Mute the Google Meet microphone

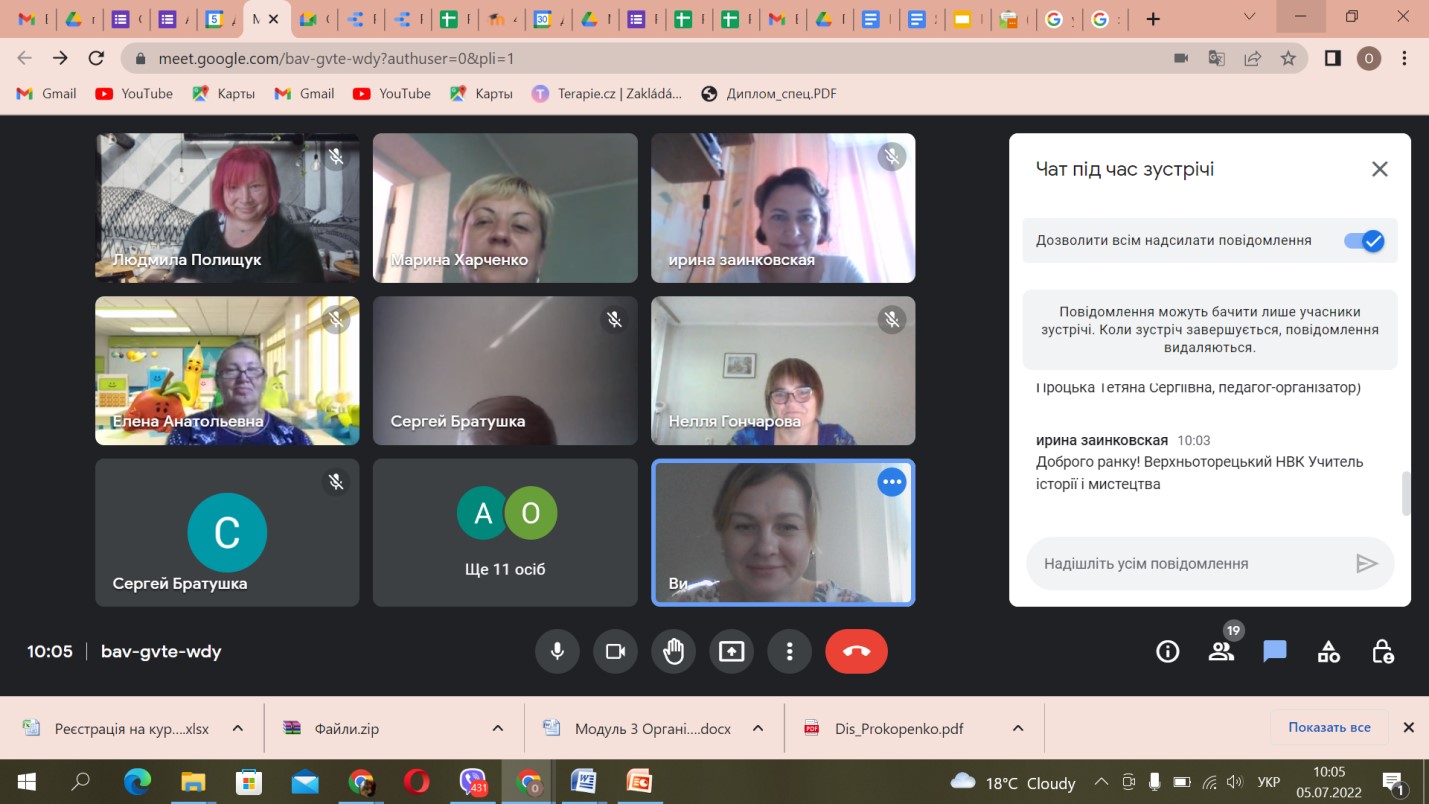click(557, 652)
